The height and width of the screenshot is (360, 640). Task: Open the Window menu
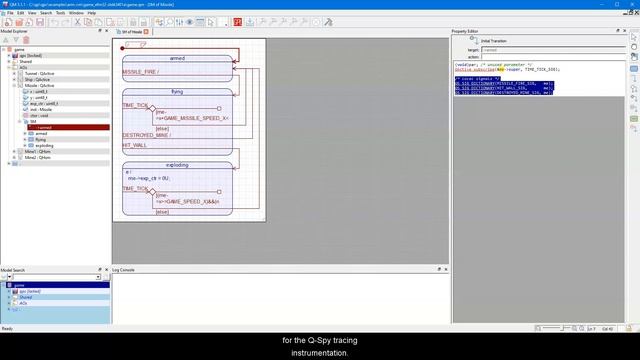point(76,13)
